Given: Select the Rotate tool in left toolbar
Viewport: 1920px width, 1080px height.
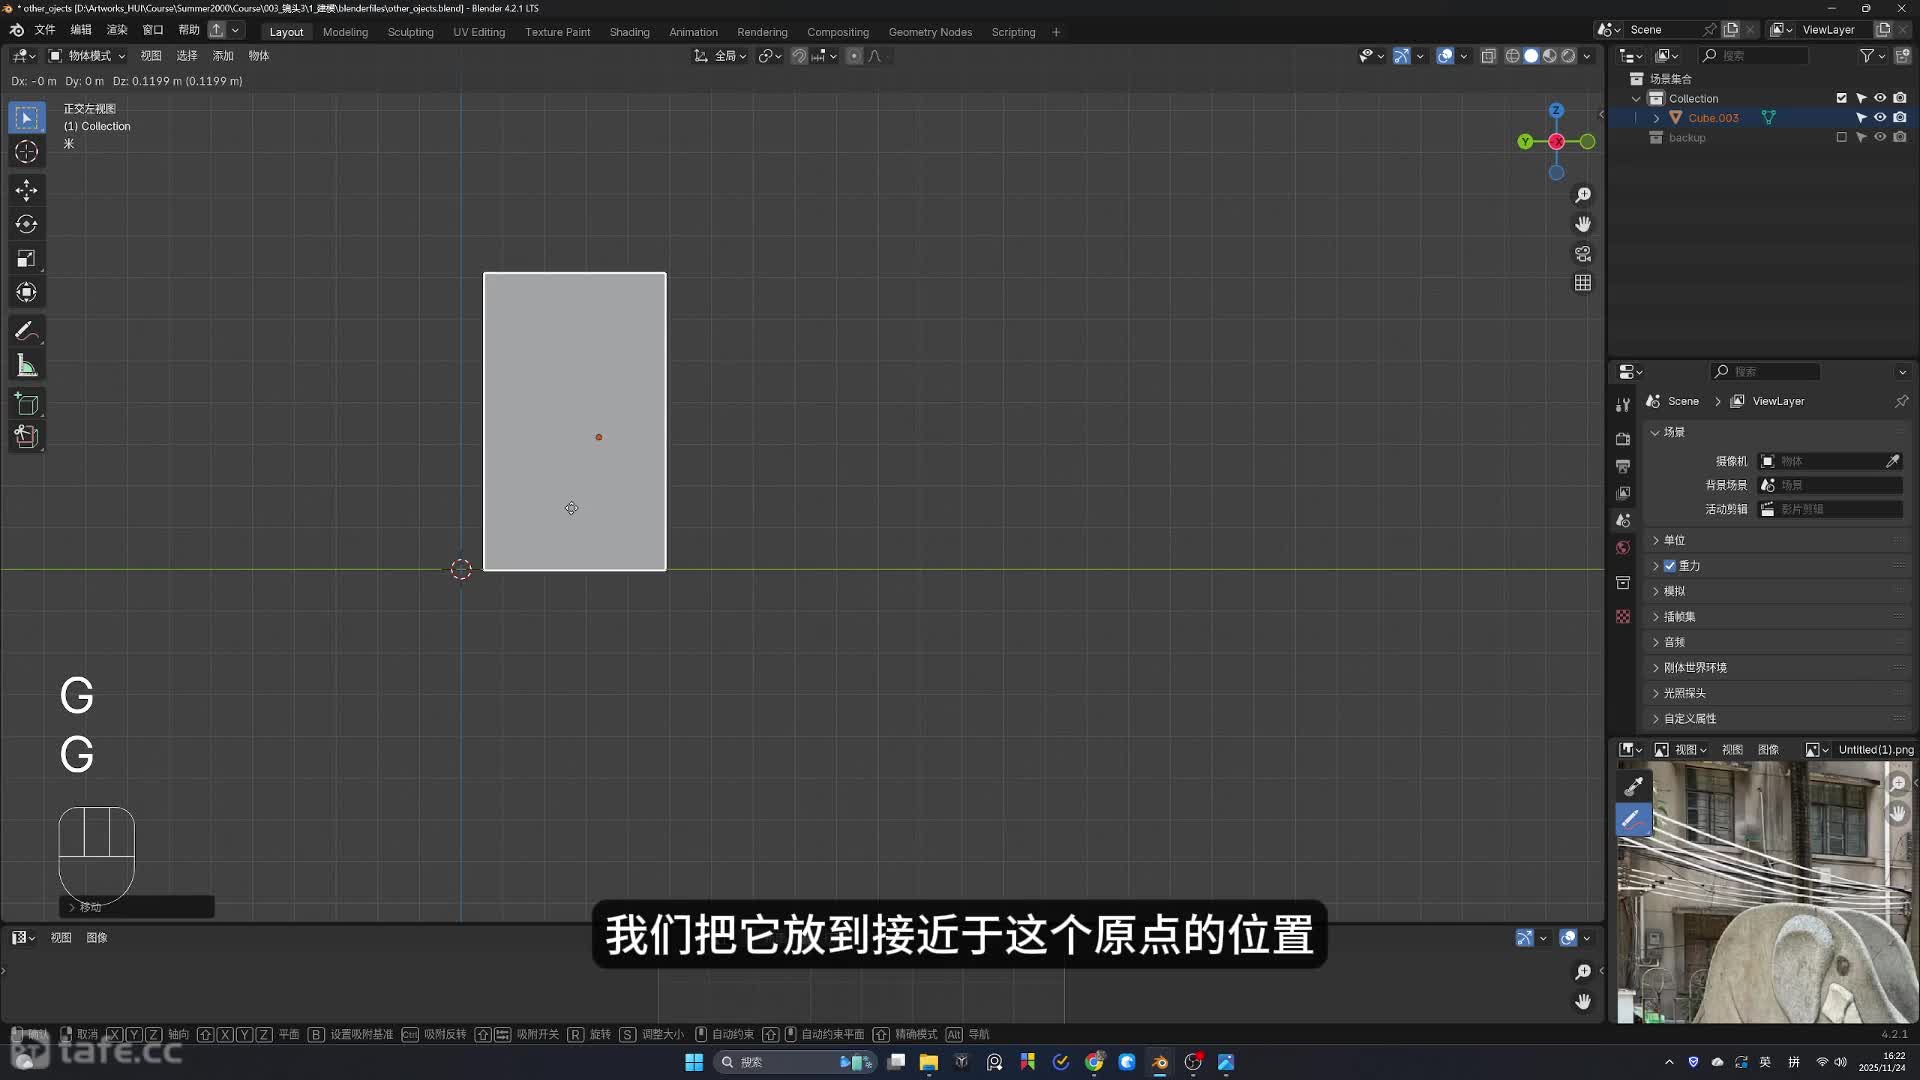Looking at the screenshot, I should click(x=27, y=224).
